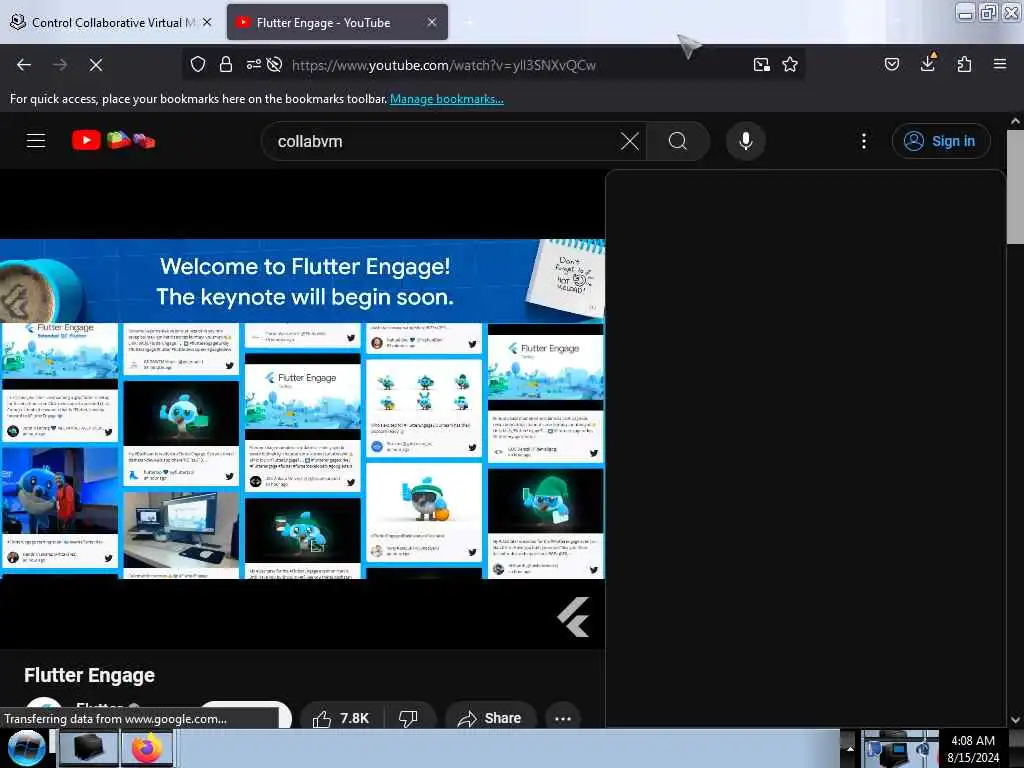Share the Flutter Engage video
This screenshot has width=1024, height=768.
490,718
